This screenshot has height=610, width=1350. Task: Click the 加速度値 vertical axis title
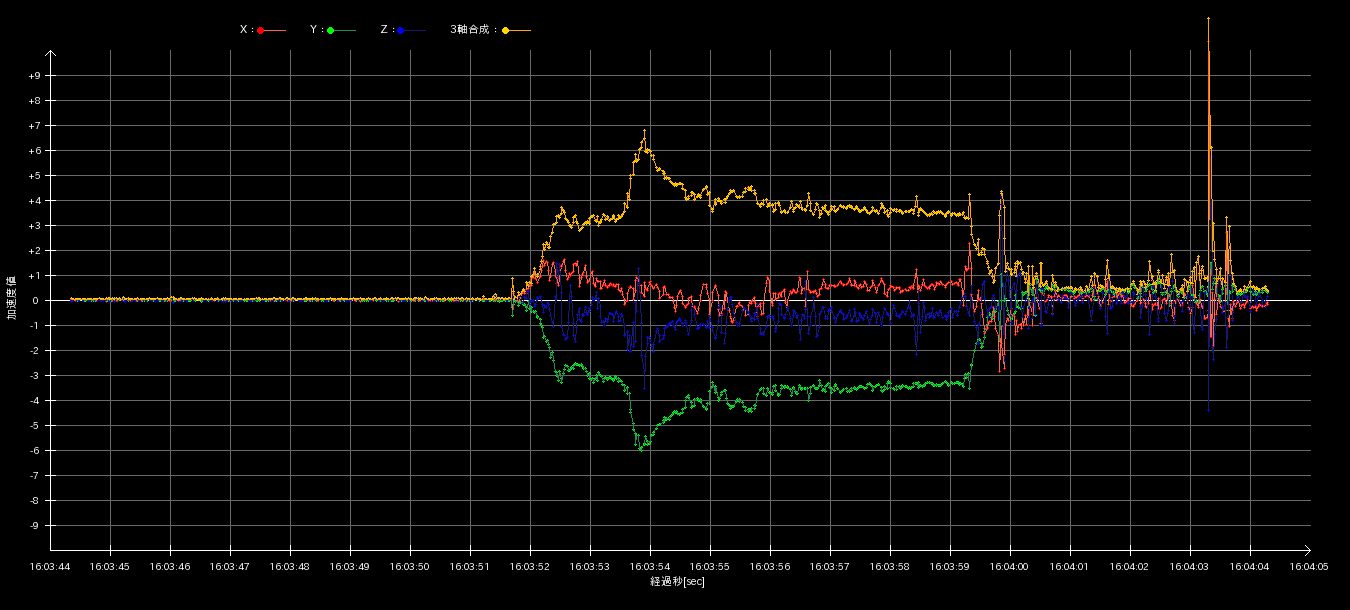tap(12, 297)
